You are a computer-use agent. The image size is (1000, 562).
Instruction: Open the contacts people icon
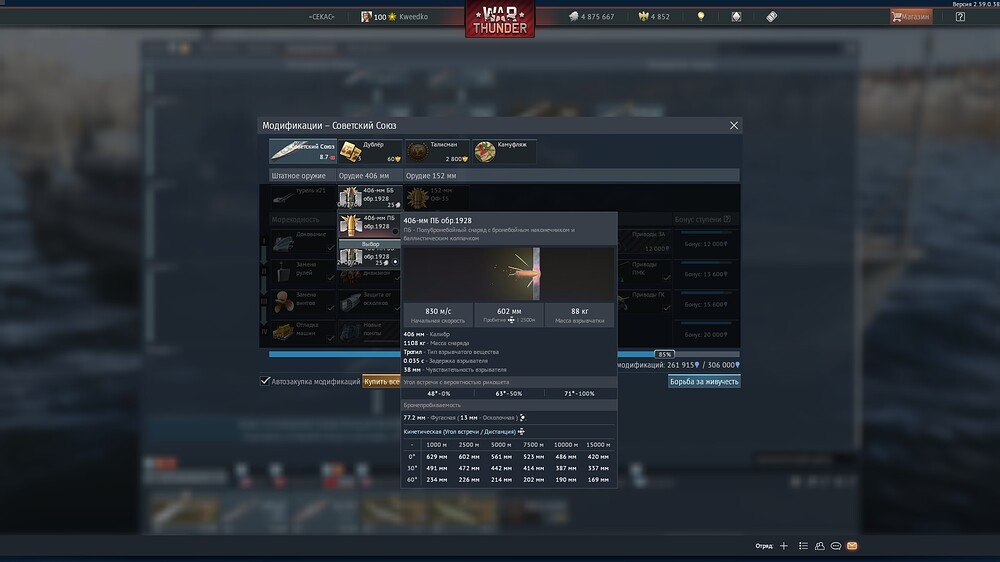click(x=820, y=546)
